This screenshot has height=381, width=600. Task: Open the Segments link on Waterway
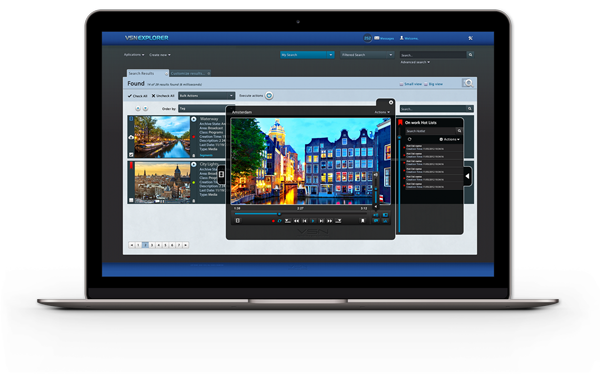206,155
